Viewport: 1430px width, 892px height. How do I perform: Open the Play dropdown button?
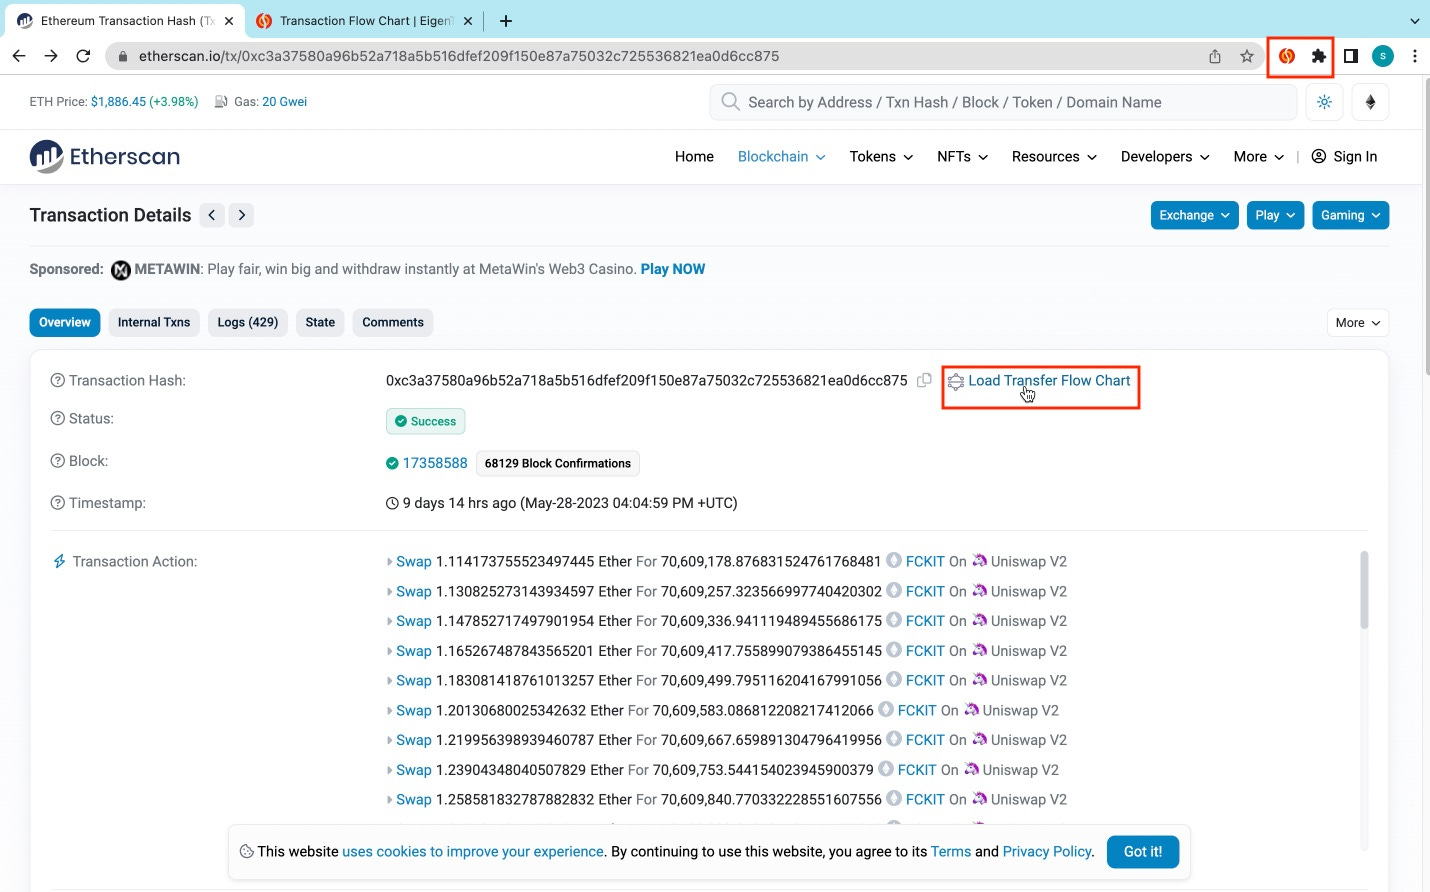pyautogui.click(x=1275, y=215)
